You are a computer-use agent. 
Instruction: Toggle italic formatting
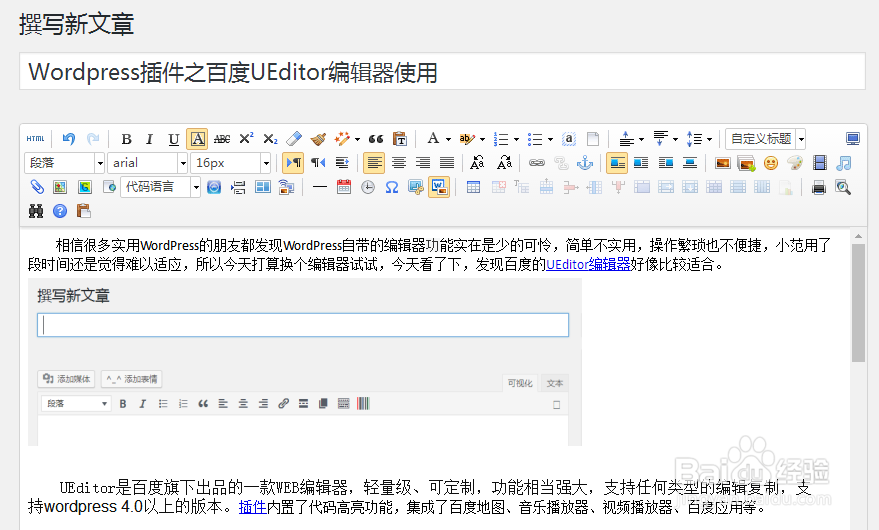(150, 139)
